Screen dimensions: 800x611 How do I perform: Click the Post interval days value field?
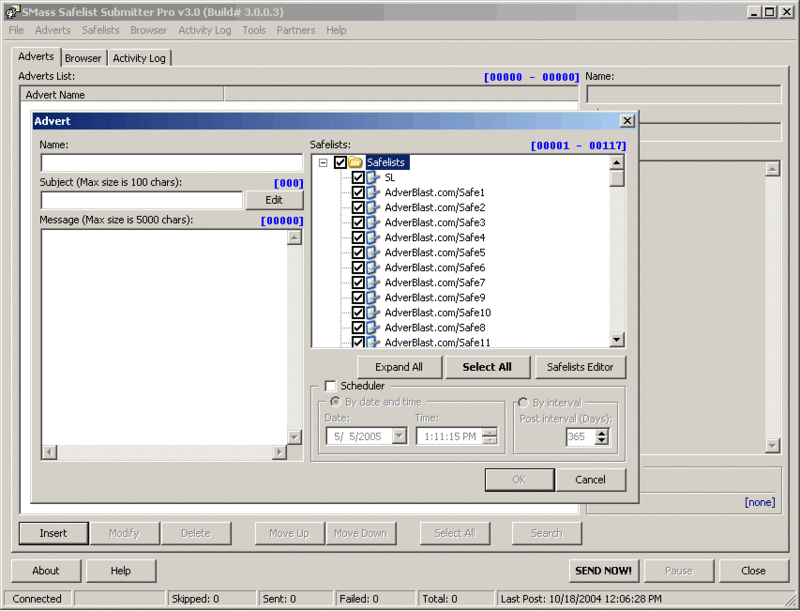pos(581,437)
